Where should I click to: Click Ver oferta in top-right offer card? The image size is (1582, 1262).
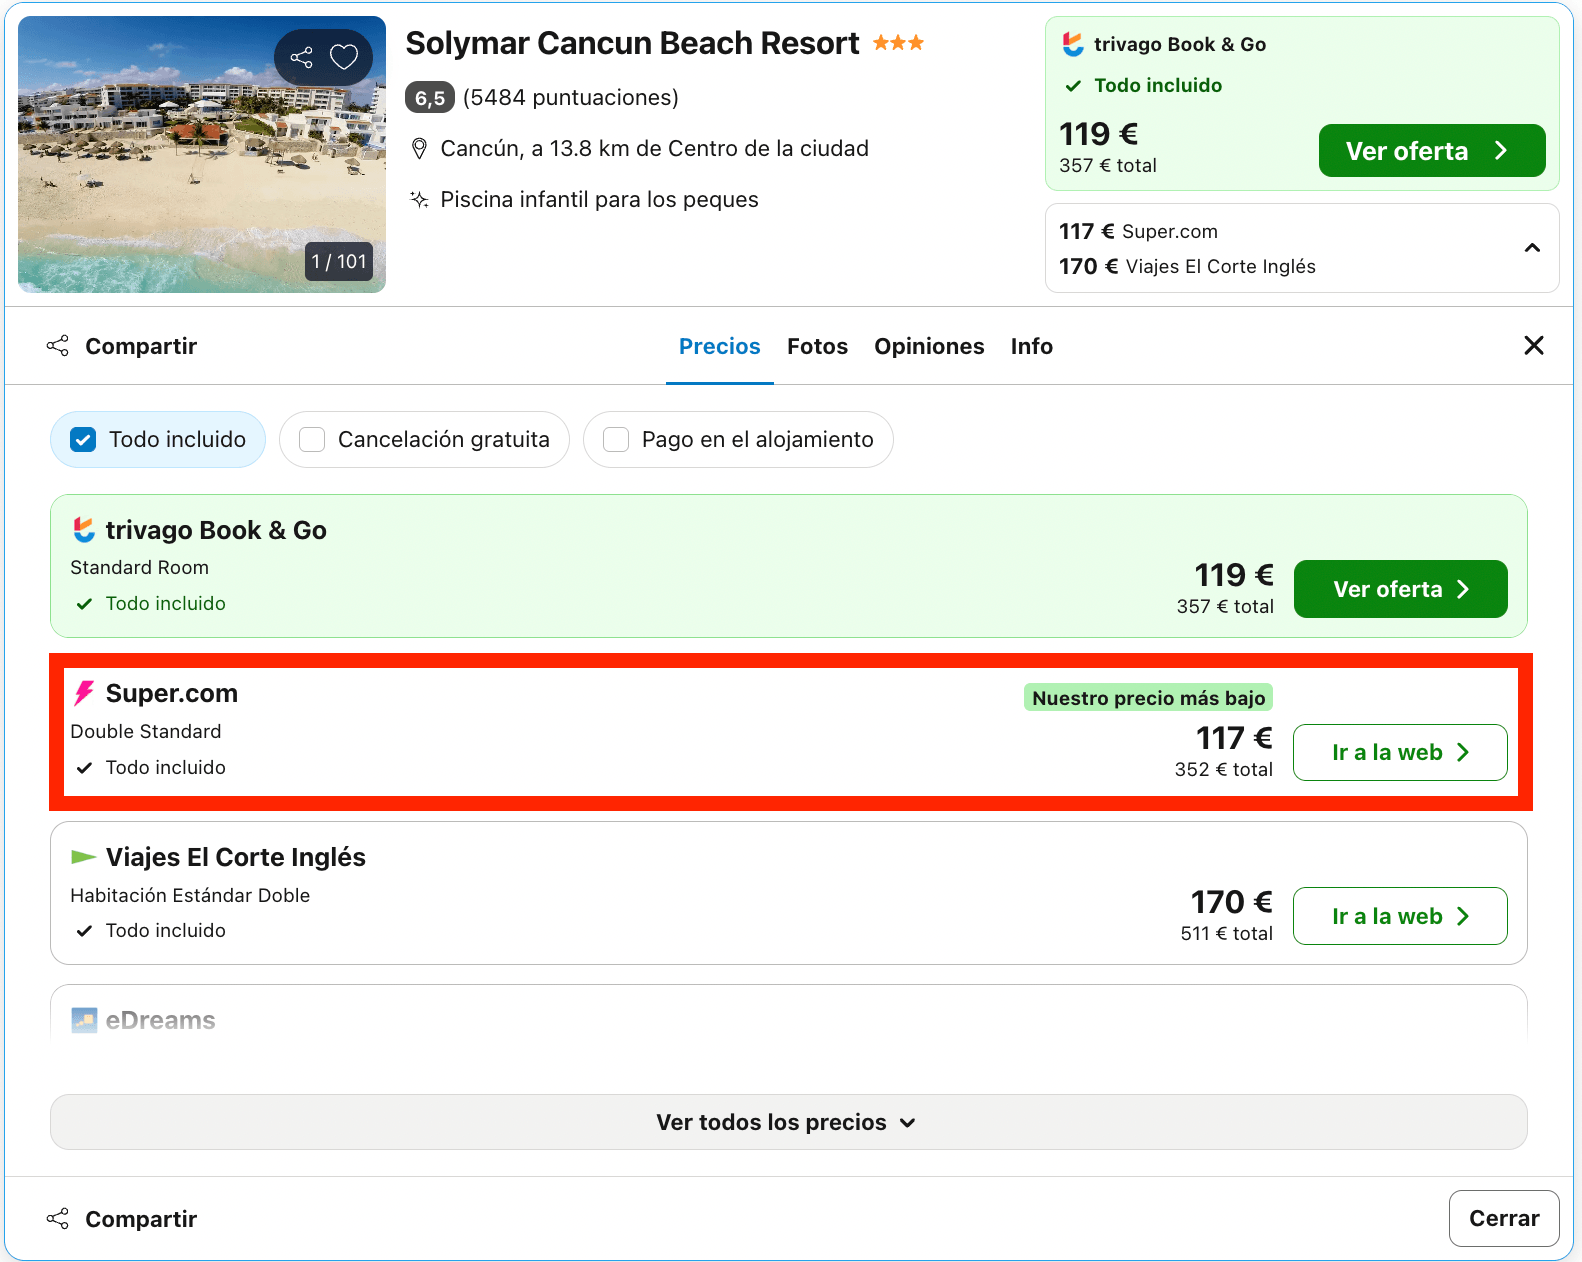(x=1432, y=151)
